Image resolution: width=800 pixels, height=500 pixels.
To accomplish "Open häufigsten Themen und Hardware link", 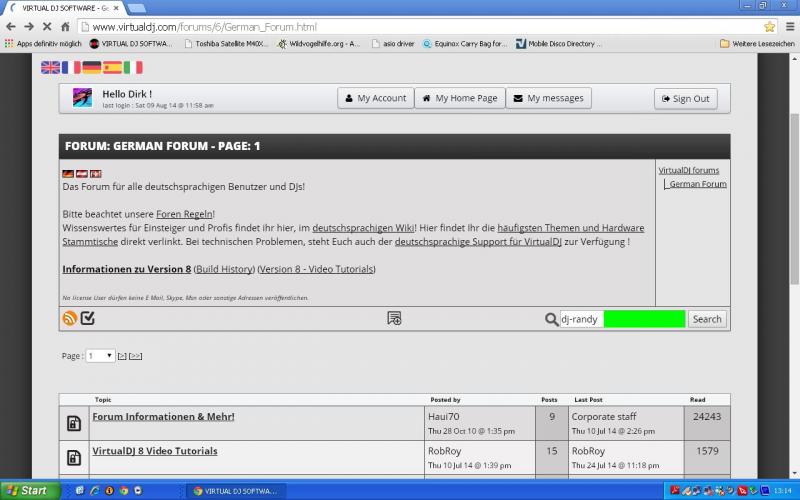I will click(570, 228).
